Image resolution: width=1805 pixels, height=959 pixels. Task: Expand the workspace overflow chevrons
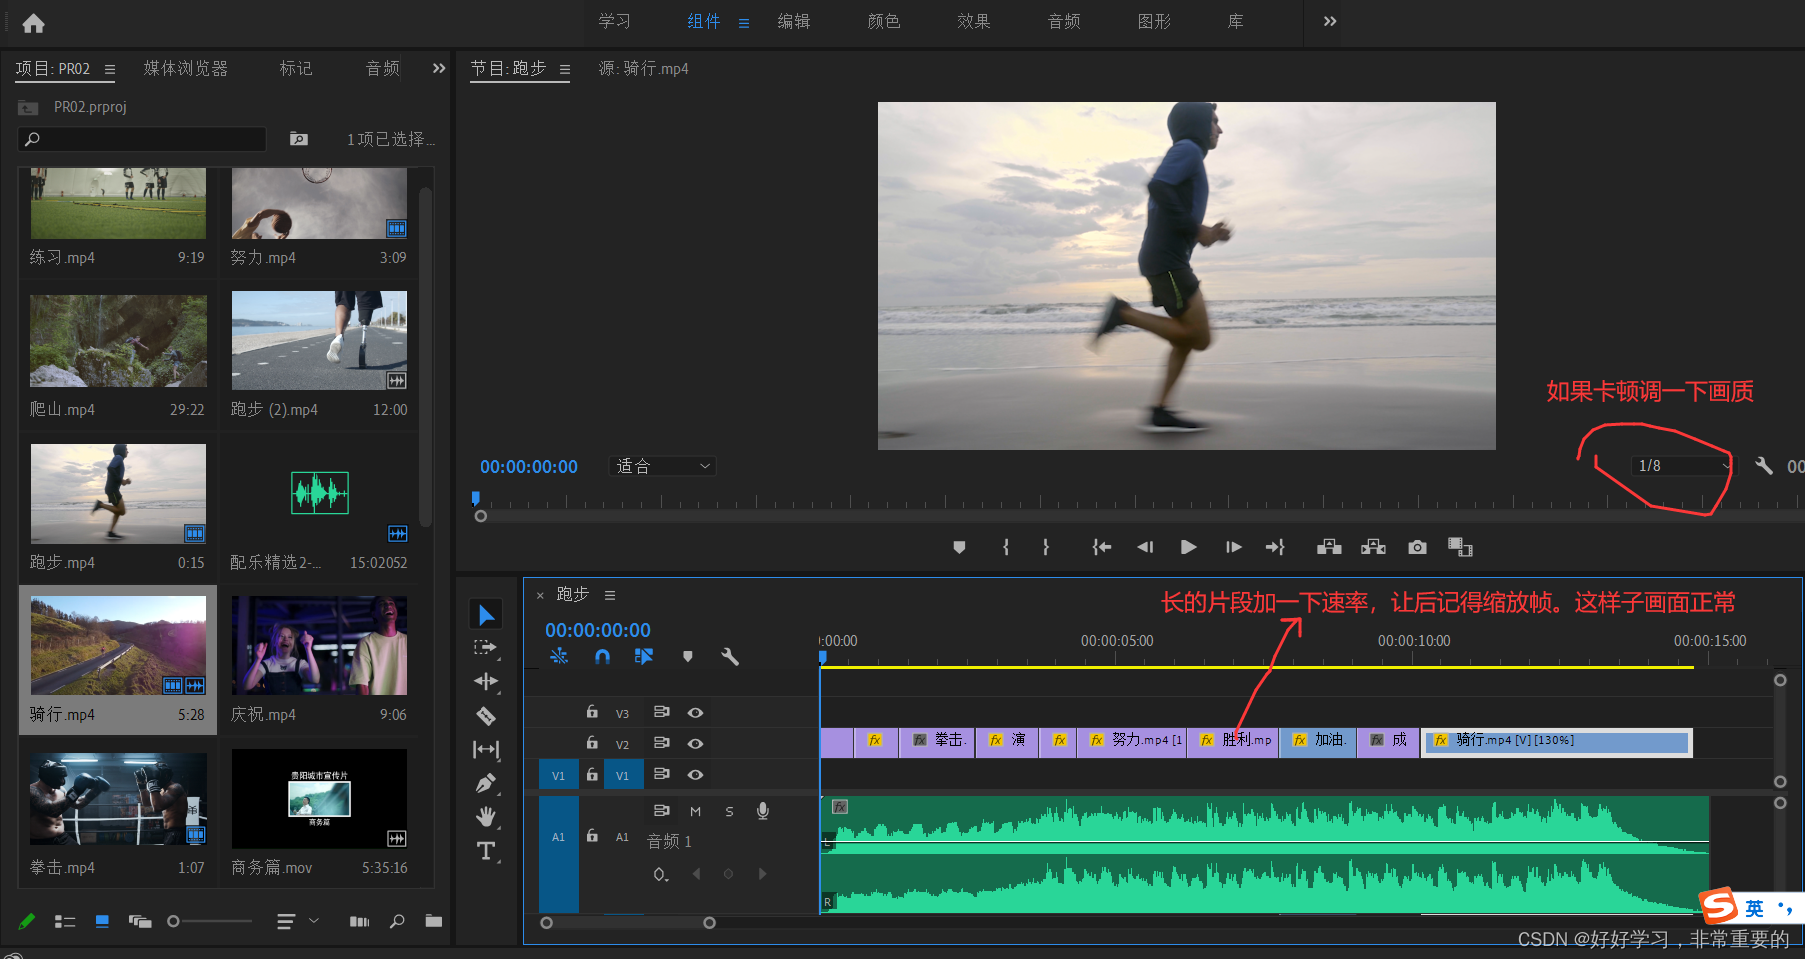click(1329, 21)
